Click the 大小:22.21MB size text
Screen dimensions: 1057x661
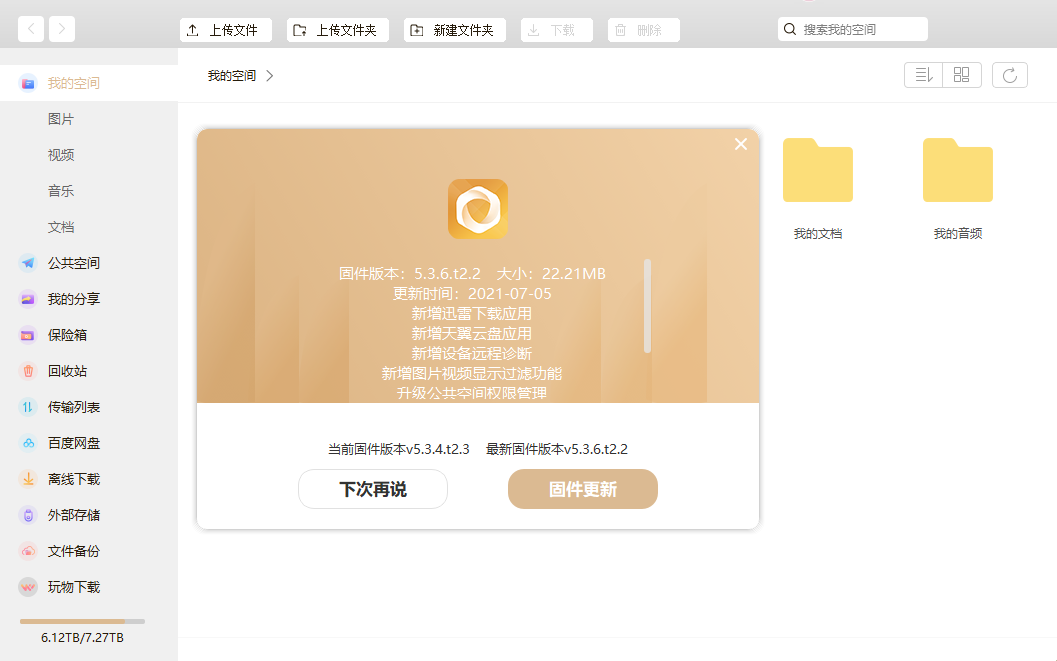[x=551, y=274]
